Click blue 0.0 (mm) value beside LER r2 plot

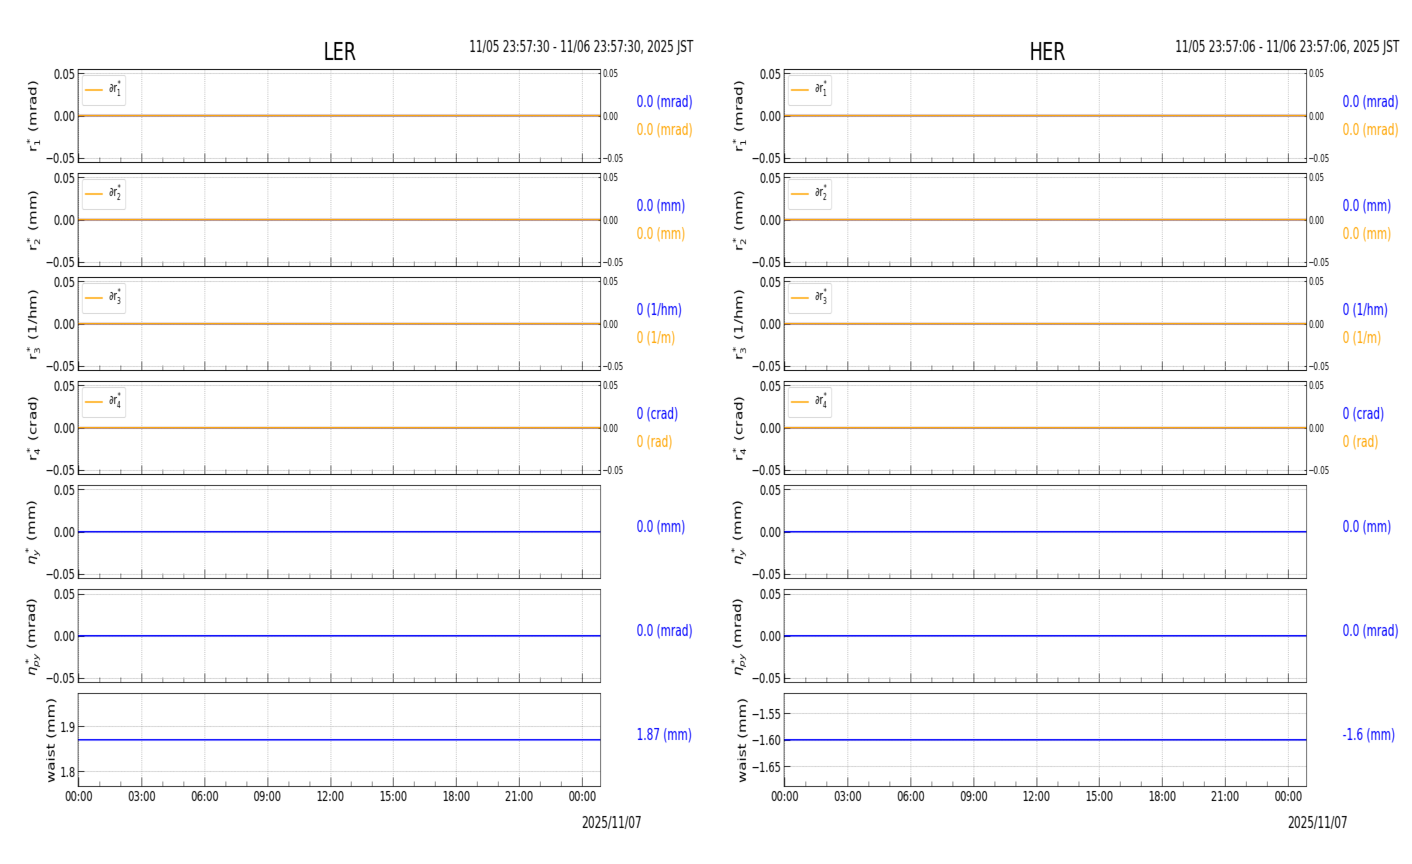click(x=661, y=206)
